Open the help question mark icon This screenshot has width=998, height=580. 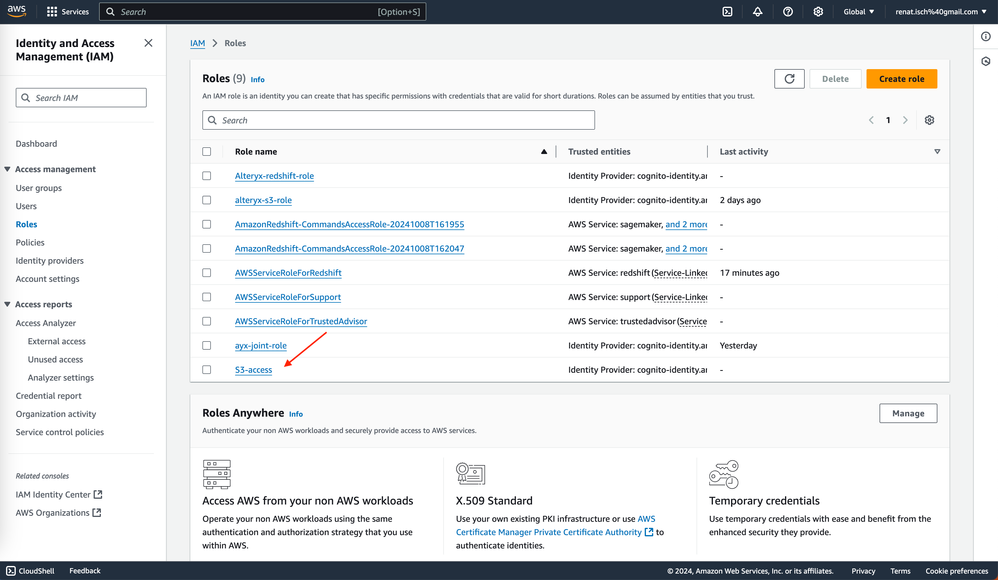(x=788, y=11)
